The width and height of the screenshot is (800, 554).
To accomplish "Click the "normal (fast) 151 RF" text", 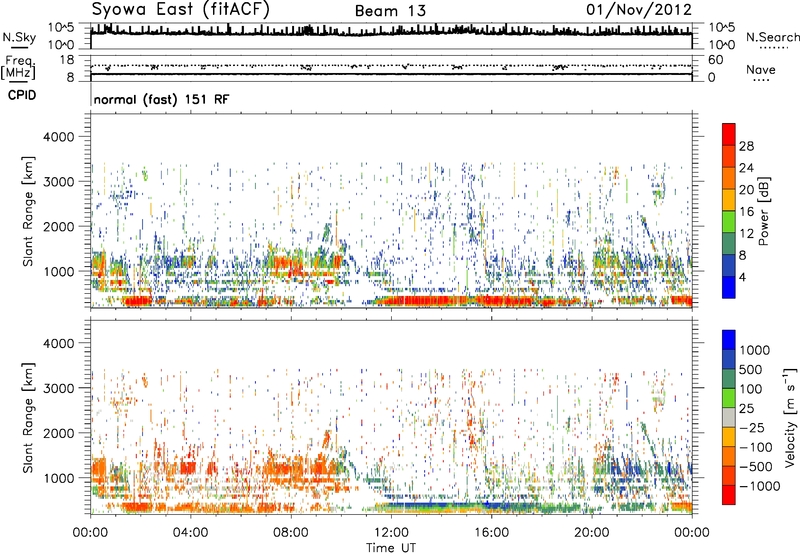I will (161, 99).
